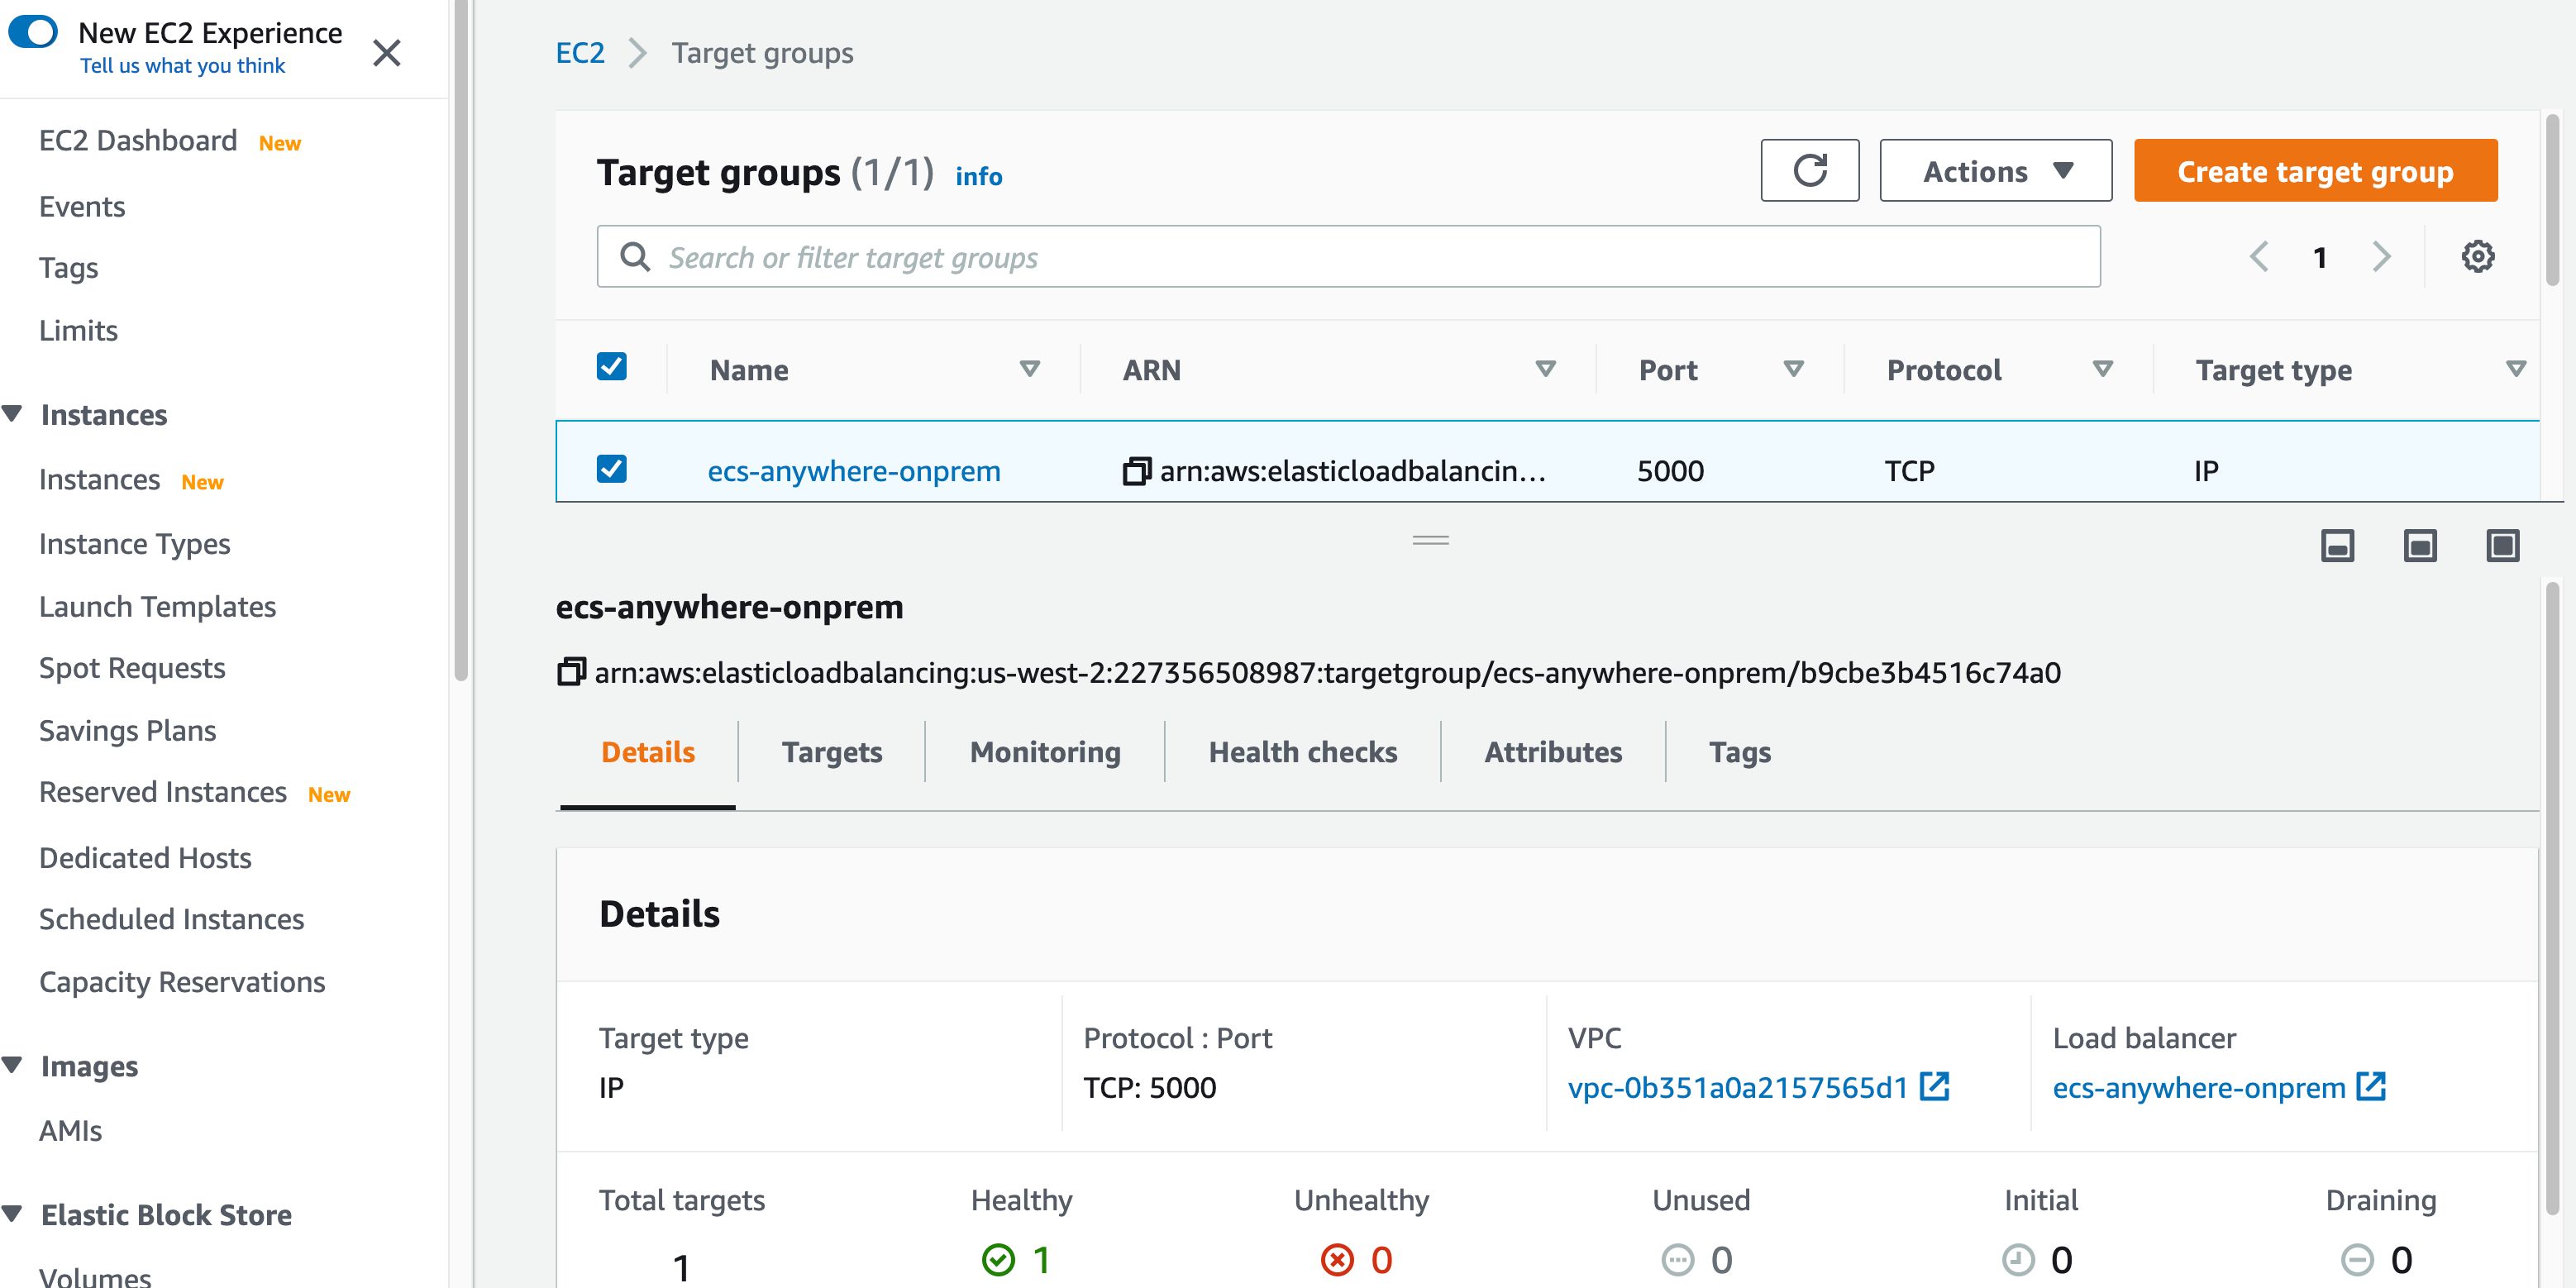Set split panel to smallest size icon
This screenshot has width=2576, height=1288.
(x=2337, y=546)
